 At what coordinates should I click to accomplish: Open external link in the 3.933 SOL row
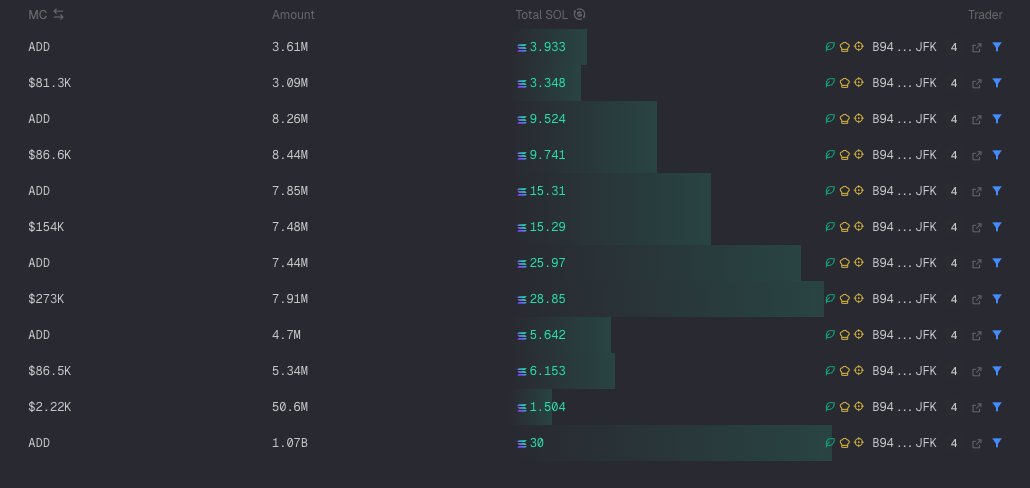point(977,48)
